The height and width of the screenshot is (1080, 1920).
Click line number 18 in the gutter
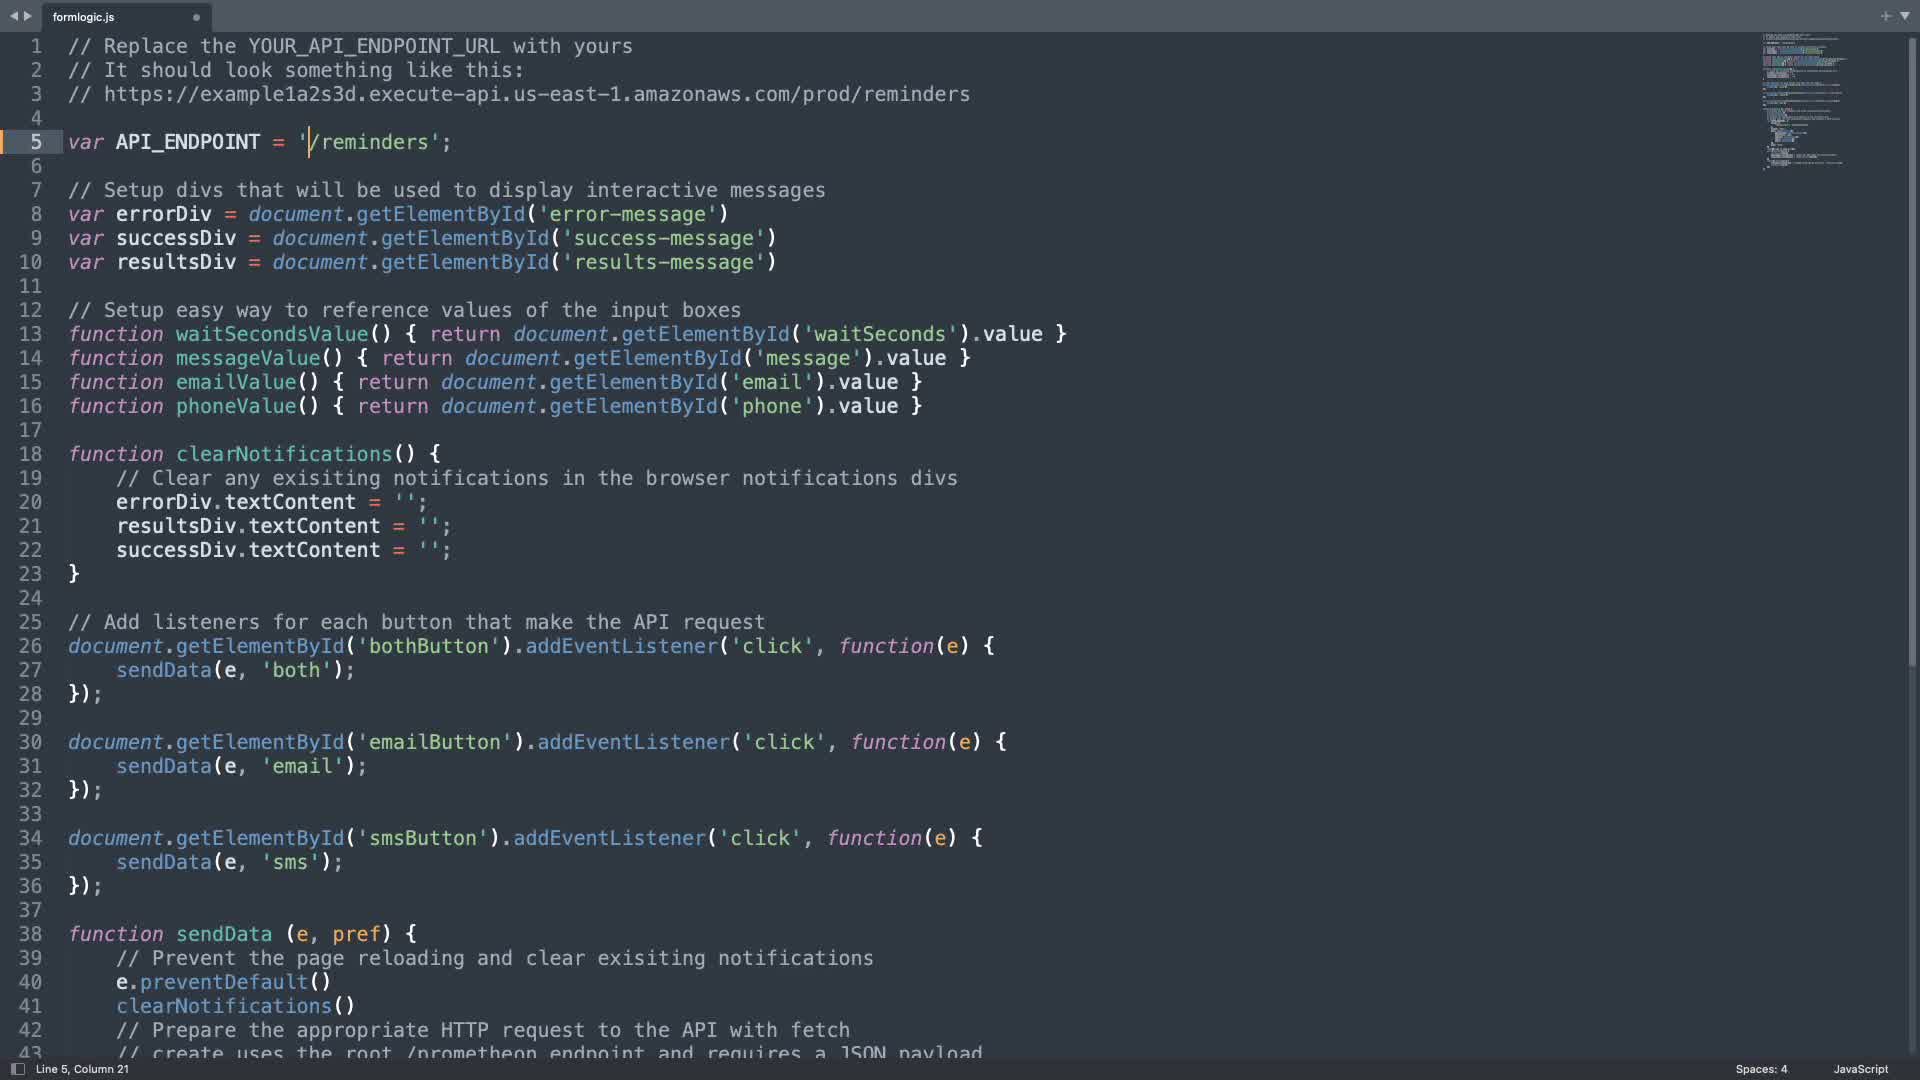click(x=31, y=454)
